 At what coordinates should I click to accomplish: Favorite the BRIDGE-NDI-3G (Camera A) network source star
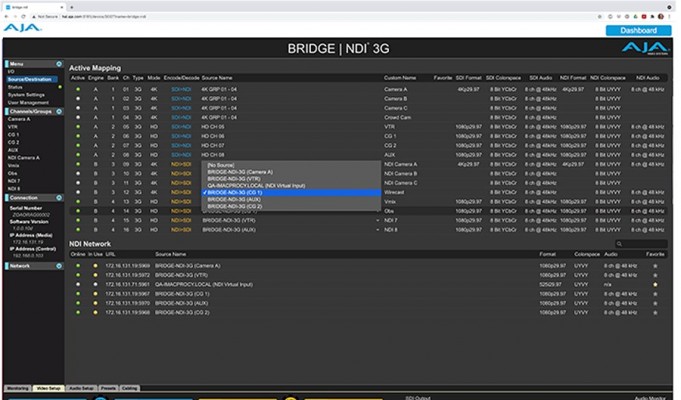[655, 266]
